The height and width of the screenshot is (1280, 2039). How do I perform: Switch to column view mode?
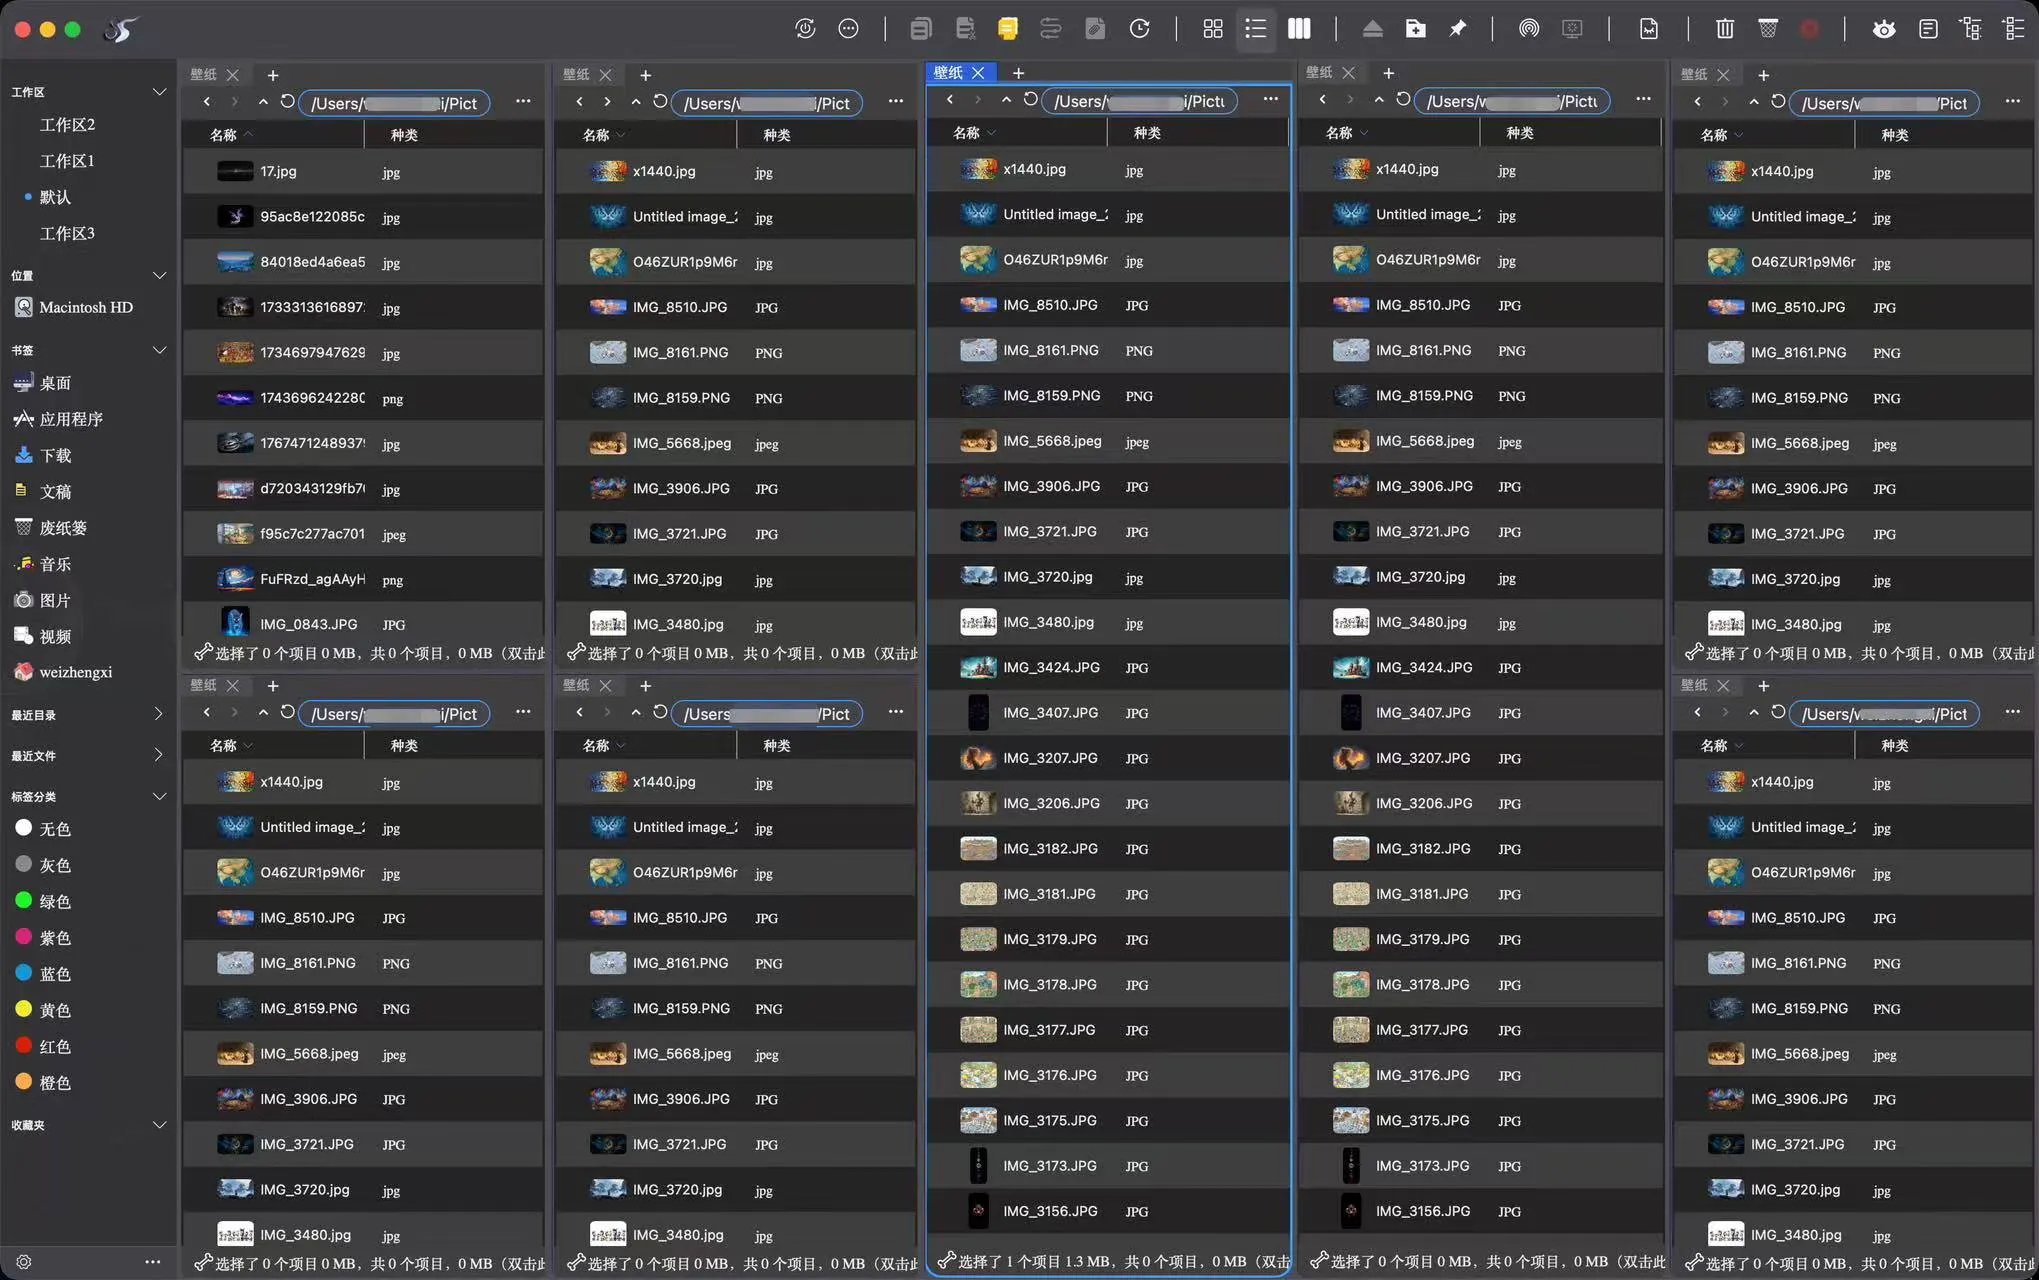tap(1299, 29)
